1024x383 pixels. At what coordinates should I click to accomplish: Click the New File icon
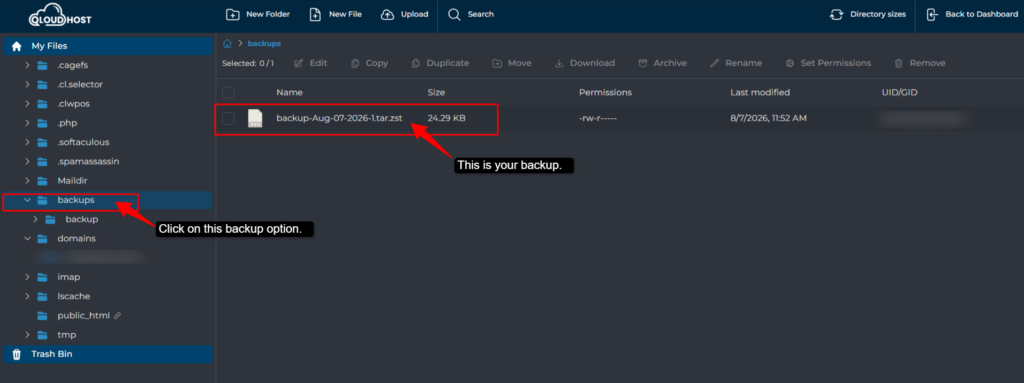coord(315,14)
